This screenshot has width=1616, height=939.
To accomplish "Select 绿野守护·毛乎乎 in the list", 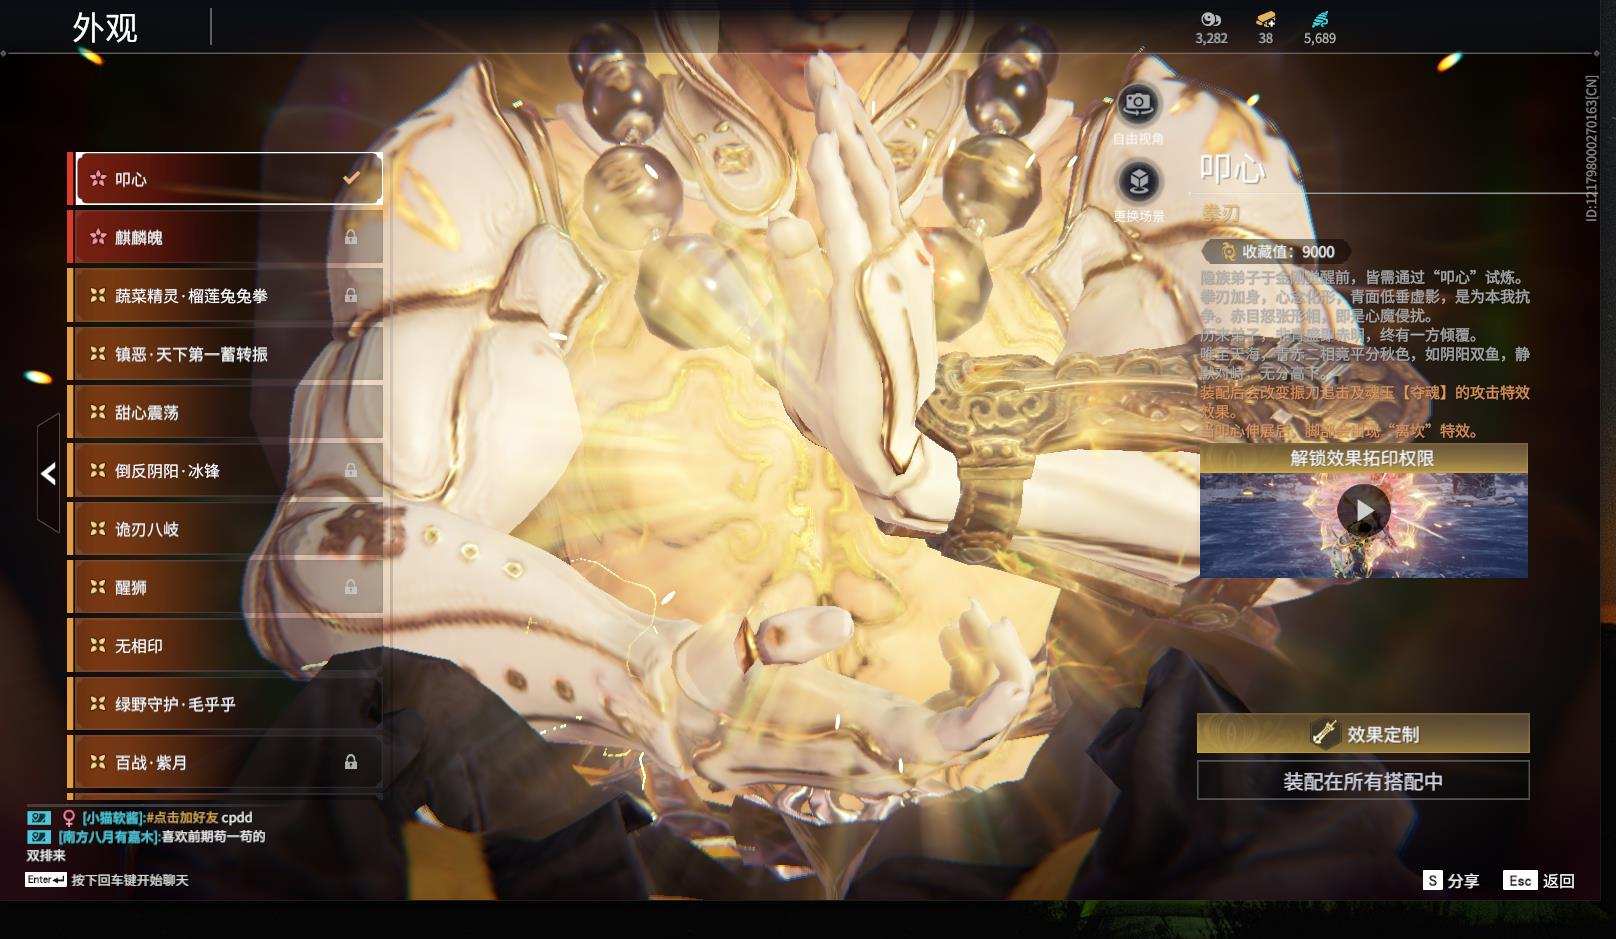I will point(227,704).
